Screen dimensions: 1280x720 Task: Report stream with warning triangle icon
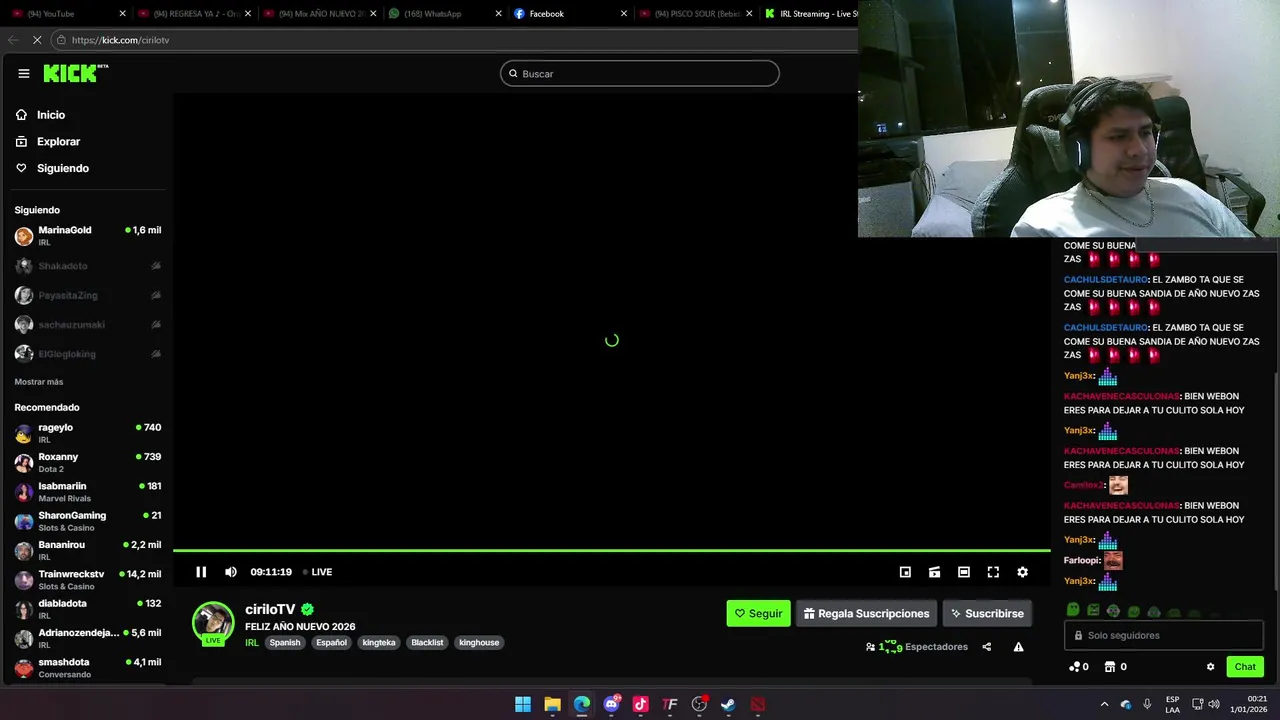(1018, 647)
